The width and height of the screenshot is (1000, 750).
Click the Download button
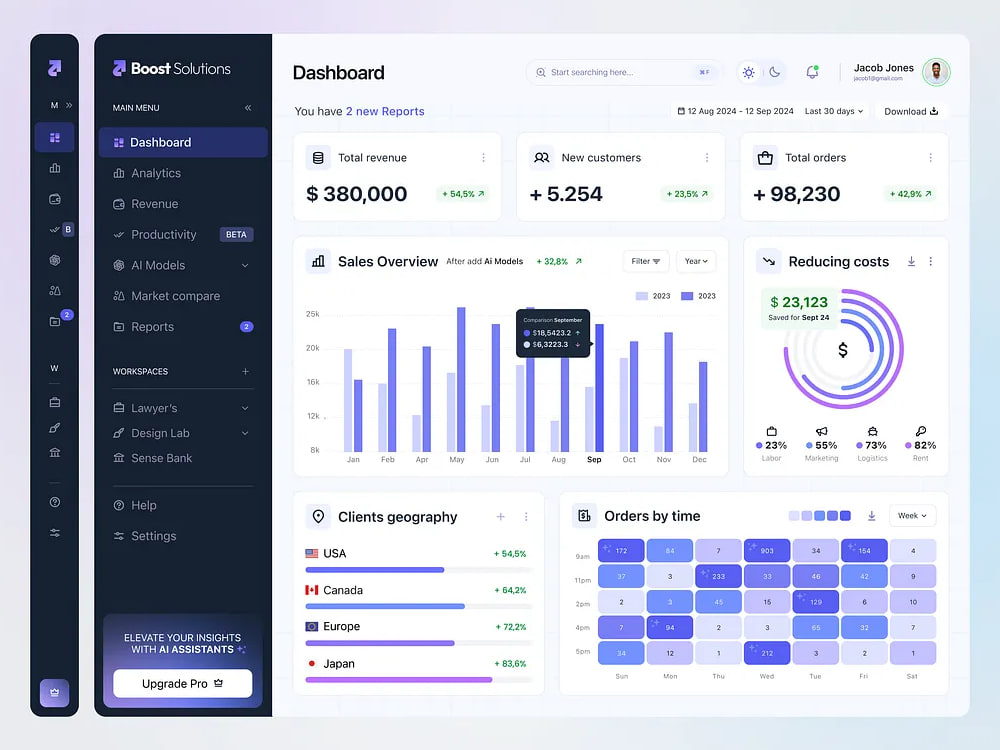(x=911, y=111)
